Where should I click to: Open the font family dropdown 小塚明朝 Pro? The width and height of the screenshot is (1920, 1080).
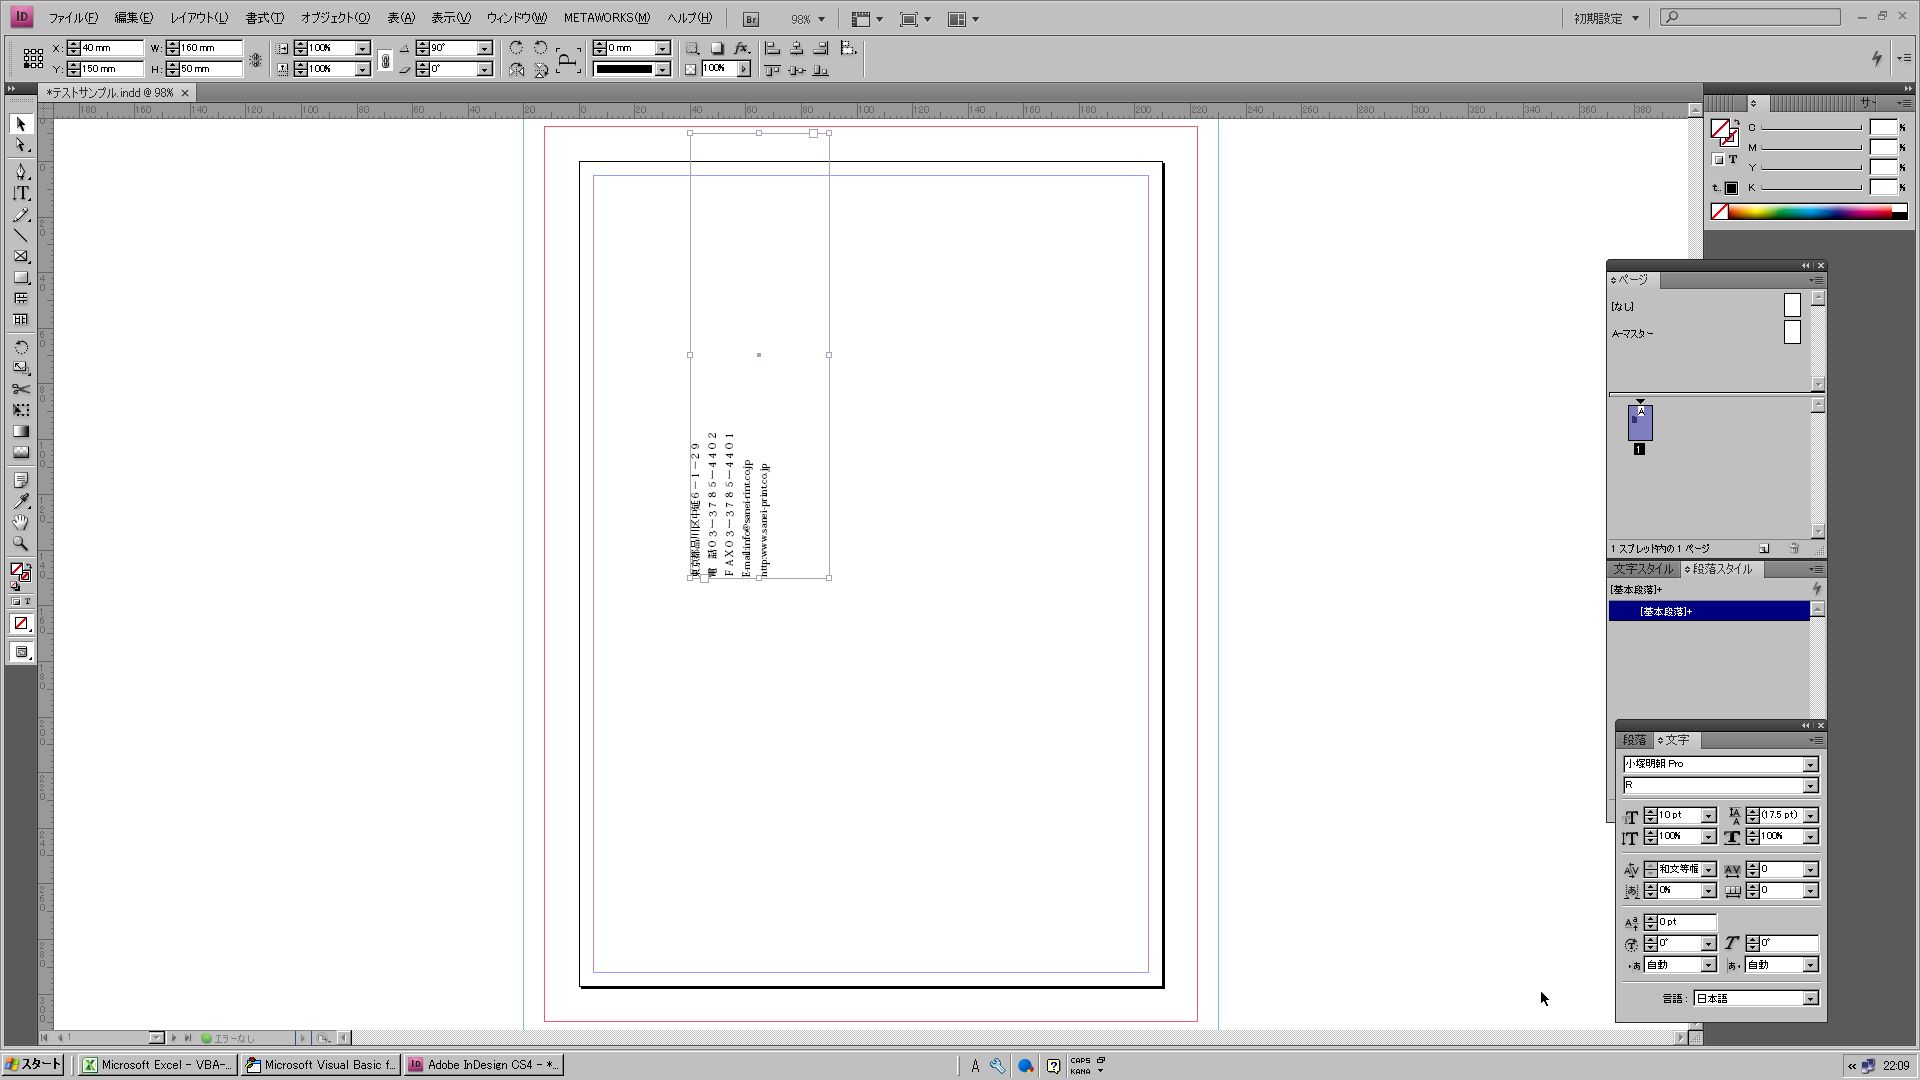click(x=1810, y=765)
